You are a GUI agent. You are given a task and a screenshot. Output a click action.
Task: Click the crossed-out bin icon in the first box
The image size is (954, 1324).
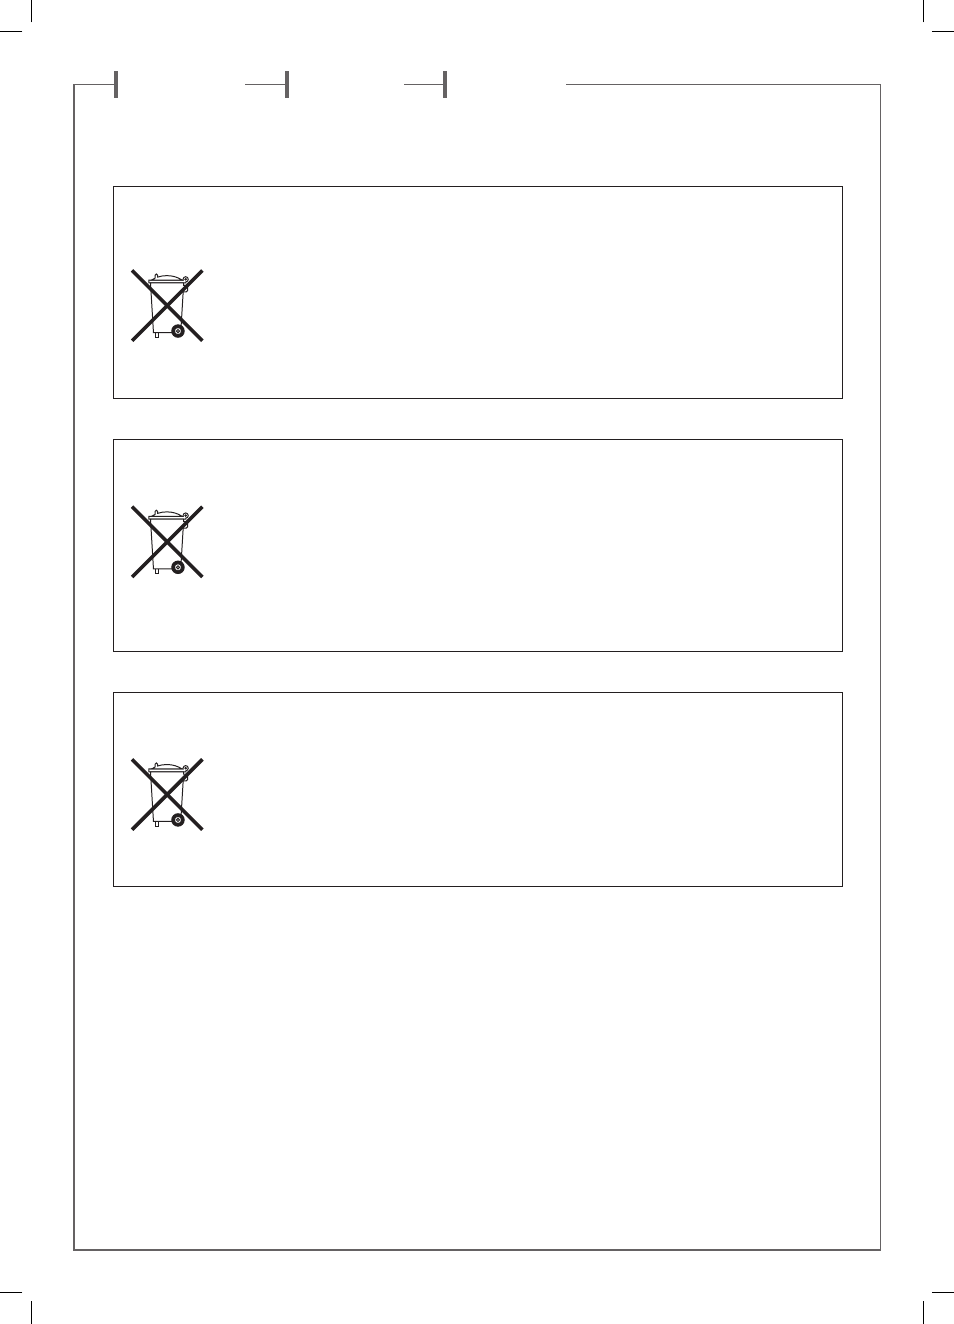coord(167,305)
